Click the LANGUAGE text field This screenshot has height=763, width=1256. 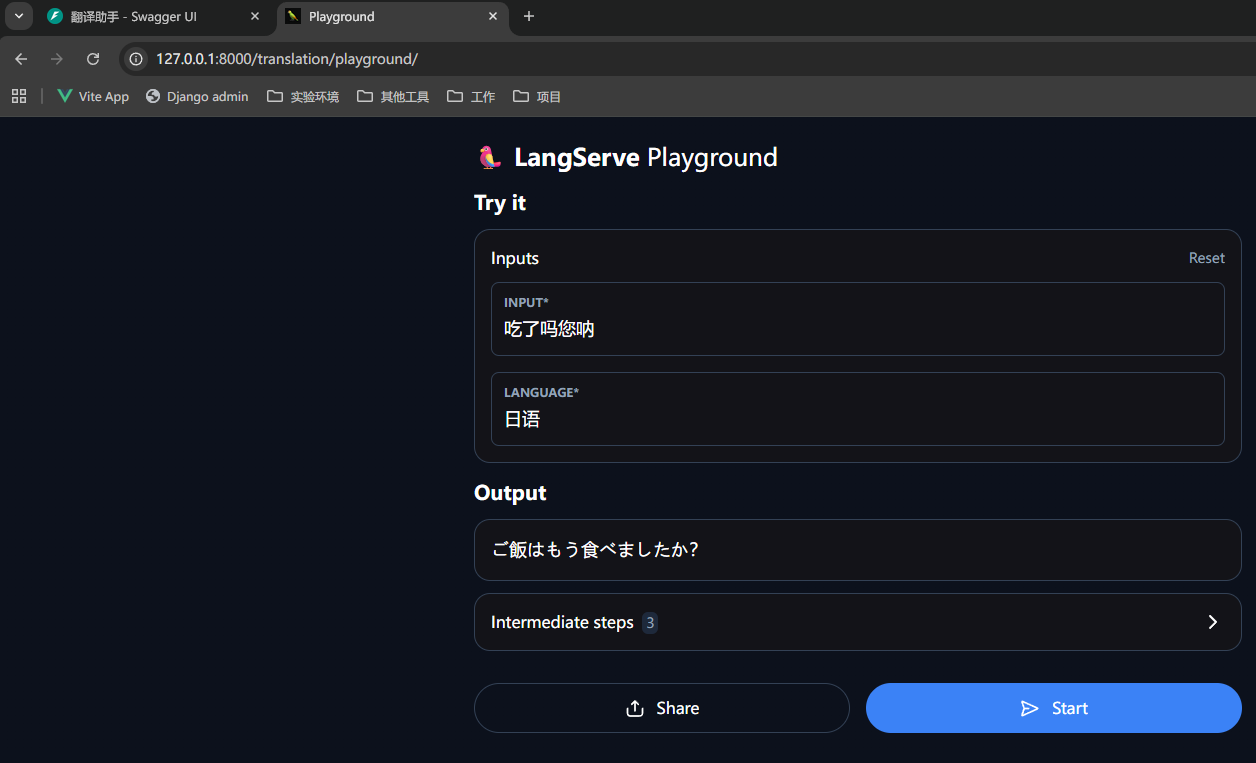click(x=858, y=409)
